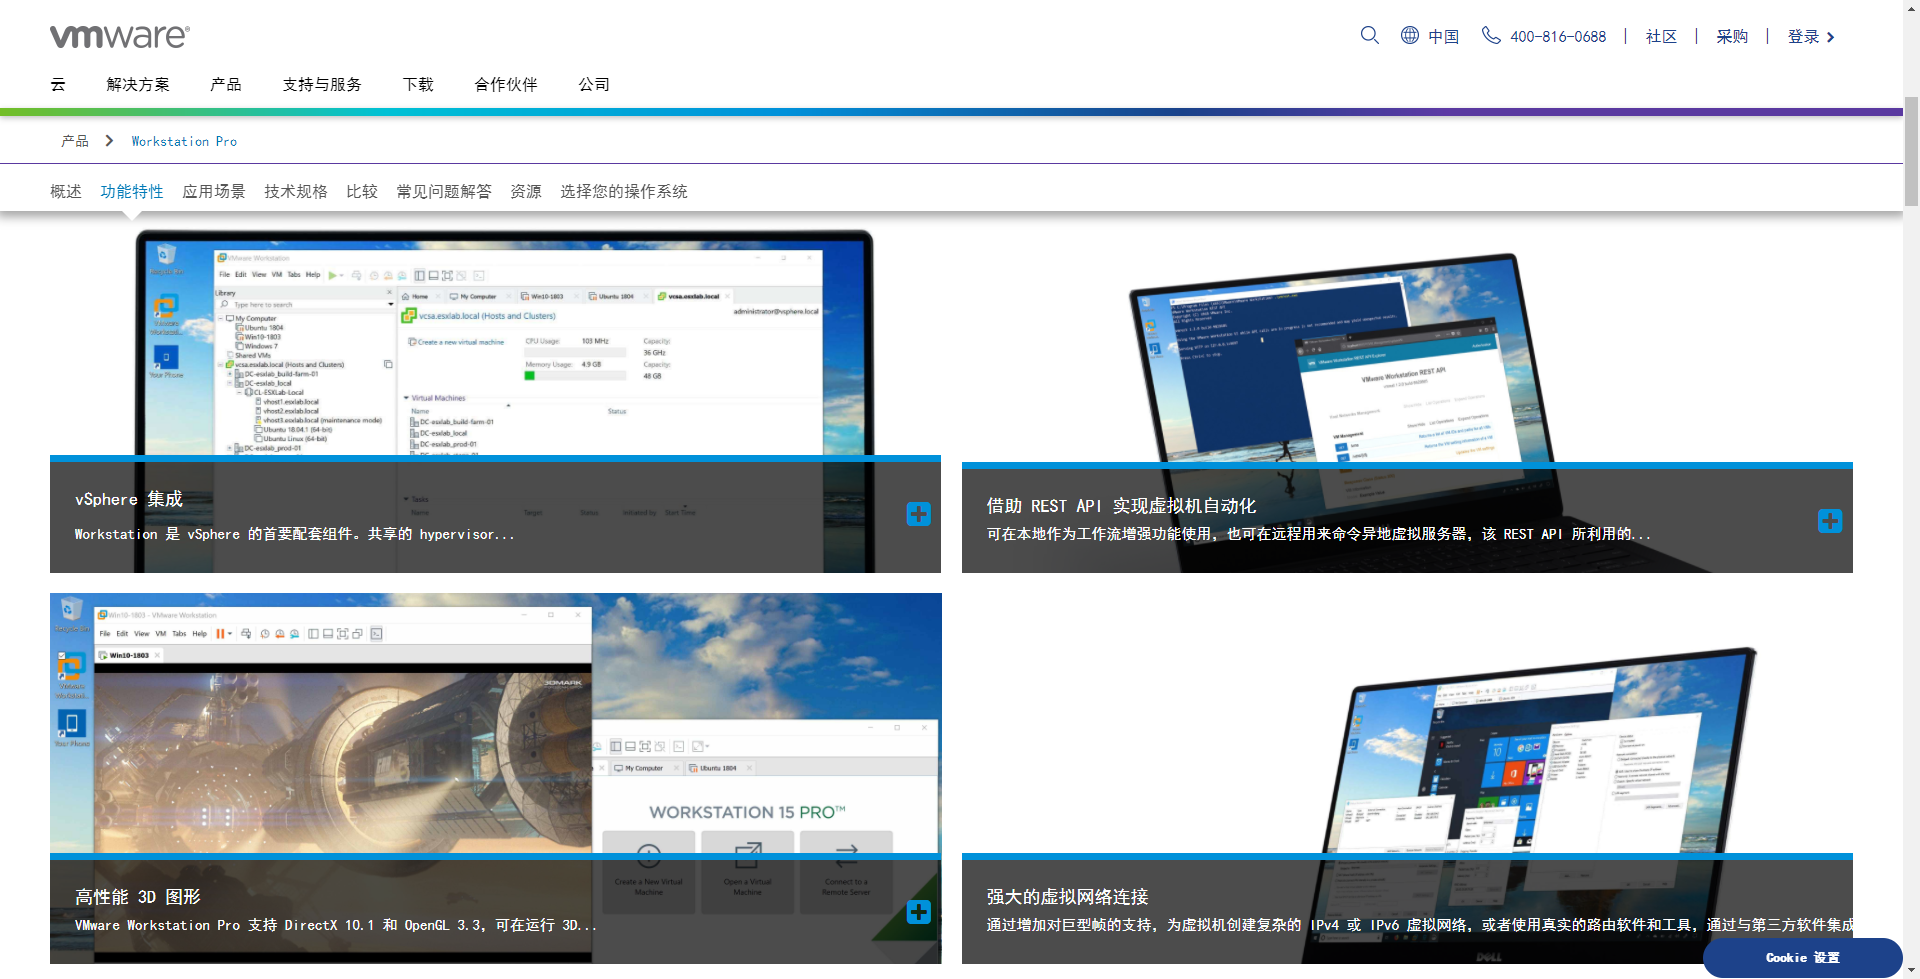
Task: Click the 社区 link
Action: [1660, 36]
